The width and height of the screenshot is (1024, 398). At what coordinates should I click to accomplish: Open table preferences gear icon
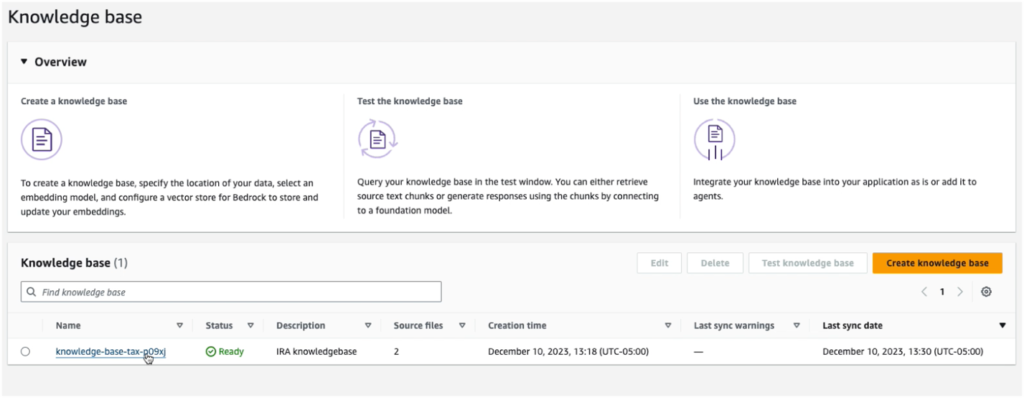coord(986,292)
